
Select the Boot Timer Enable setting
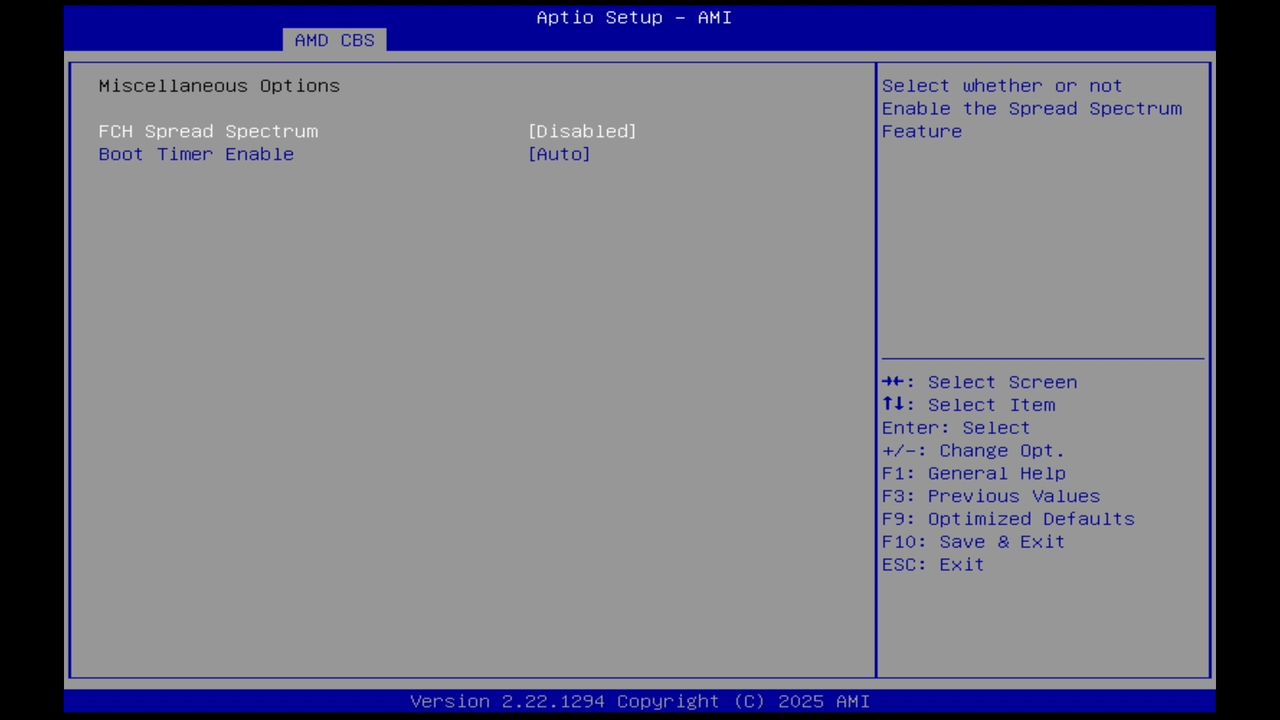(x=196, y=154)
